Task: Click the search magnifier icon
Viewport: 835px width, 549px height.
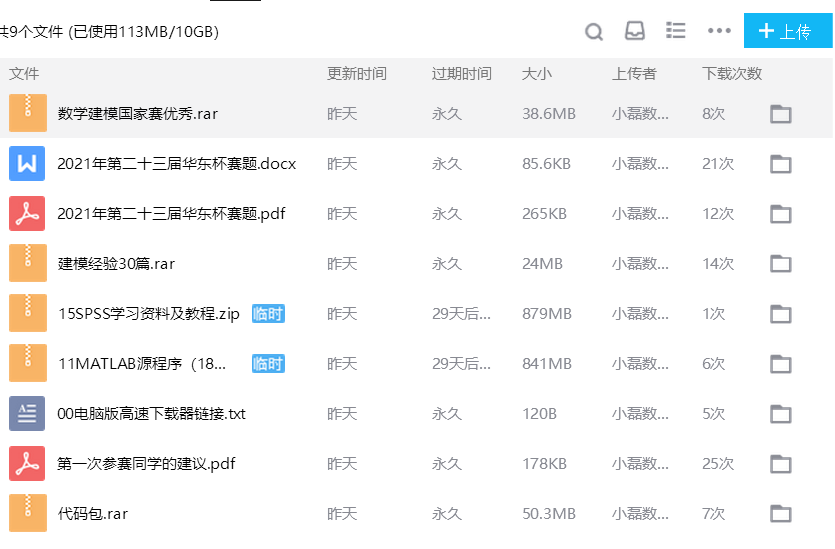Action: click(594, 31)
